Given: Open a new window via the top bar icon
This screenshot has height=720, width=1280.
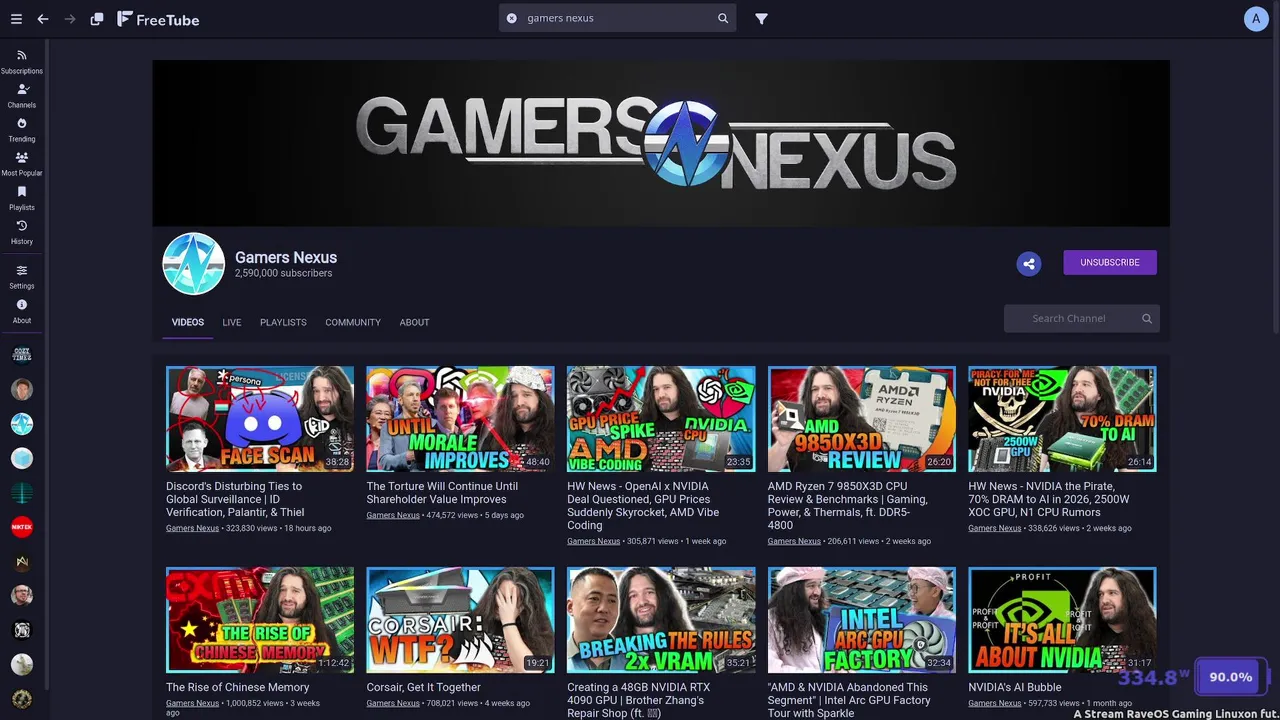Looking at the screenshot, I should click(97, 19).
